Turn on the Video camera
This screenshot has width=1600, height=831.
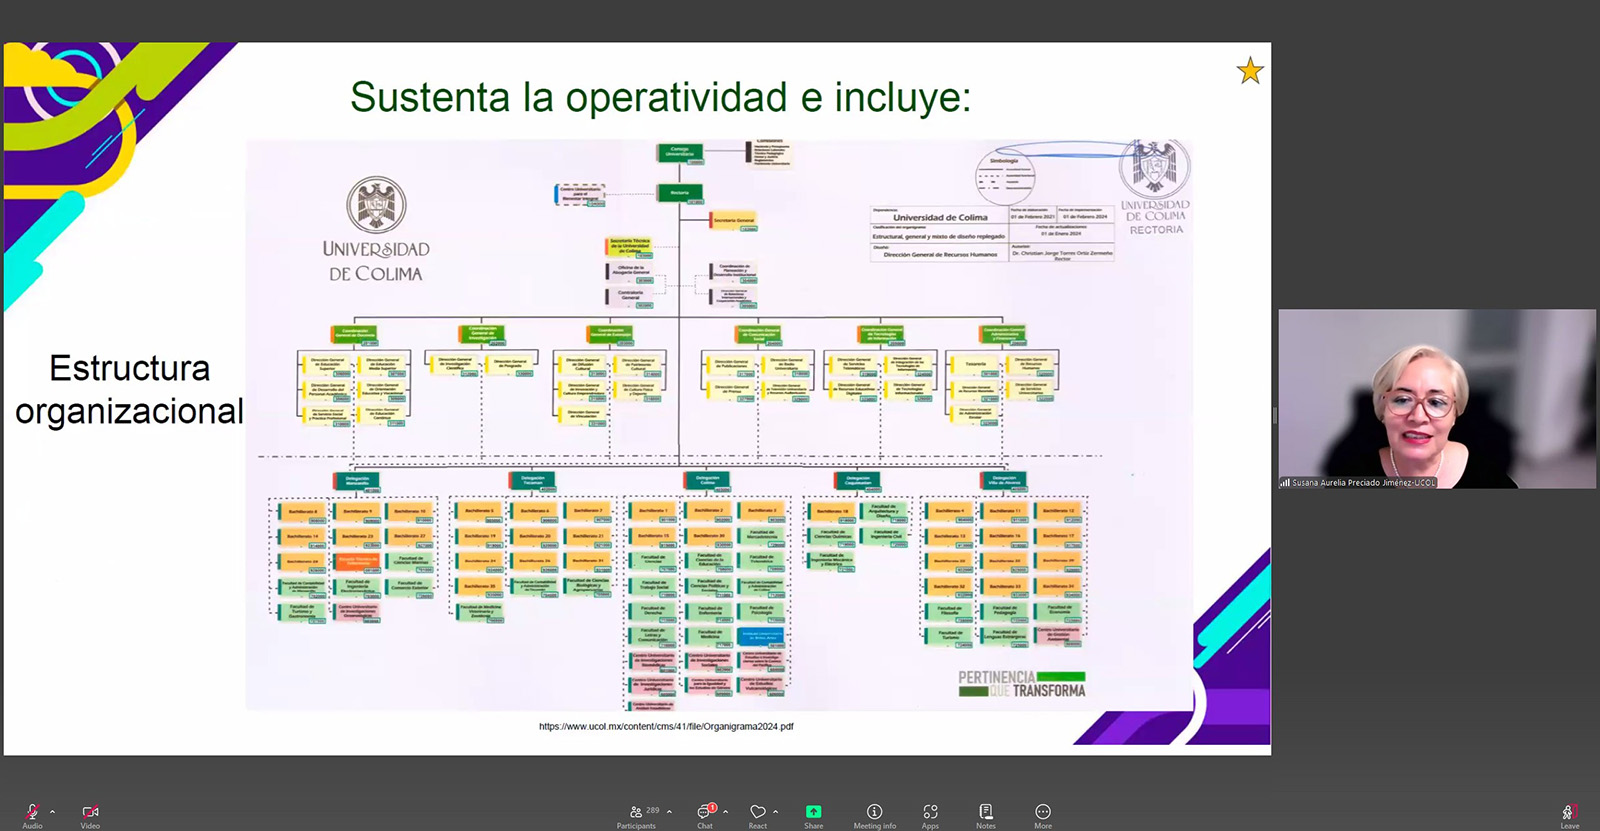tap(90, 812)
